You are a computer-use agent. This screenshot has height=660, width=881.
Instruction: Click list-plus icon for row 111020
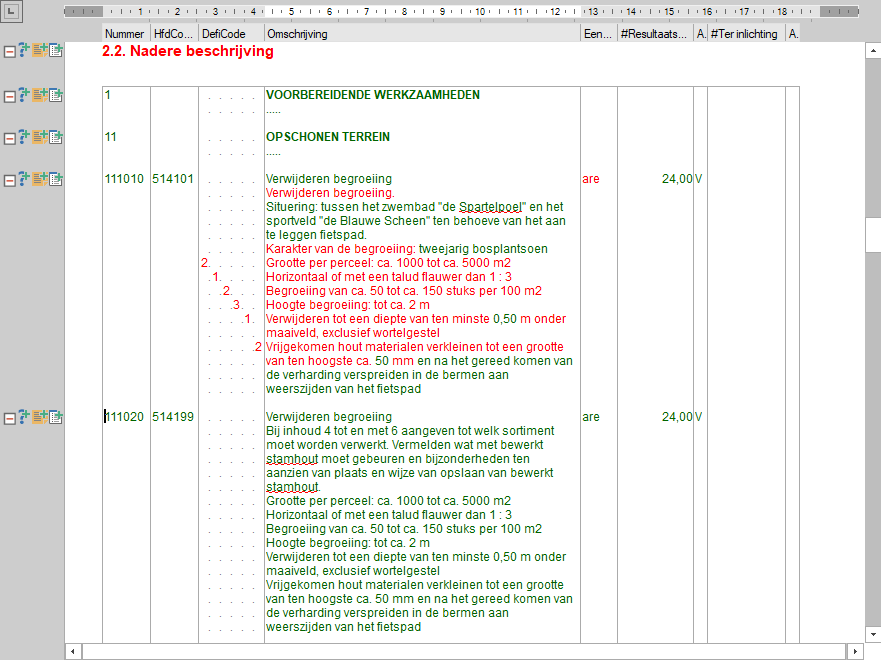pyautogui.click(x=56, y=417)
